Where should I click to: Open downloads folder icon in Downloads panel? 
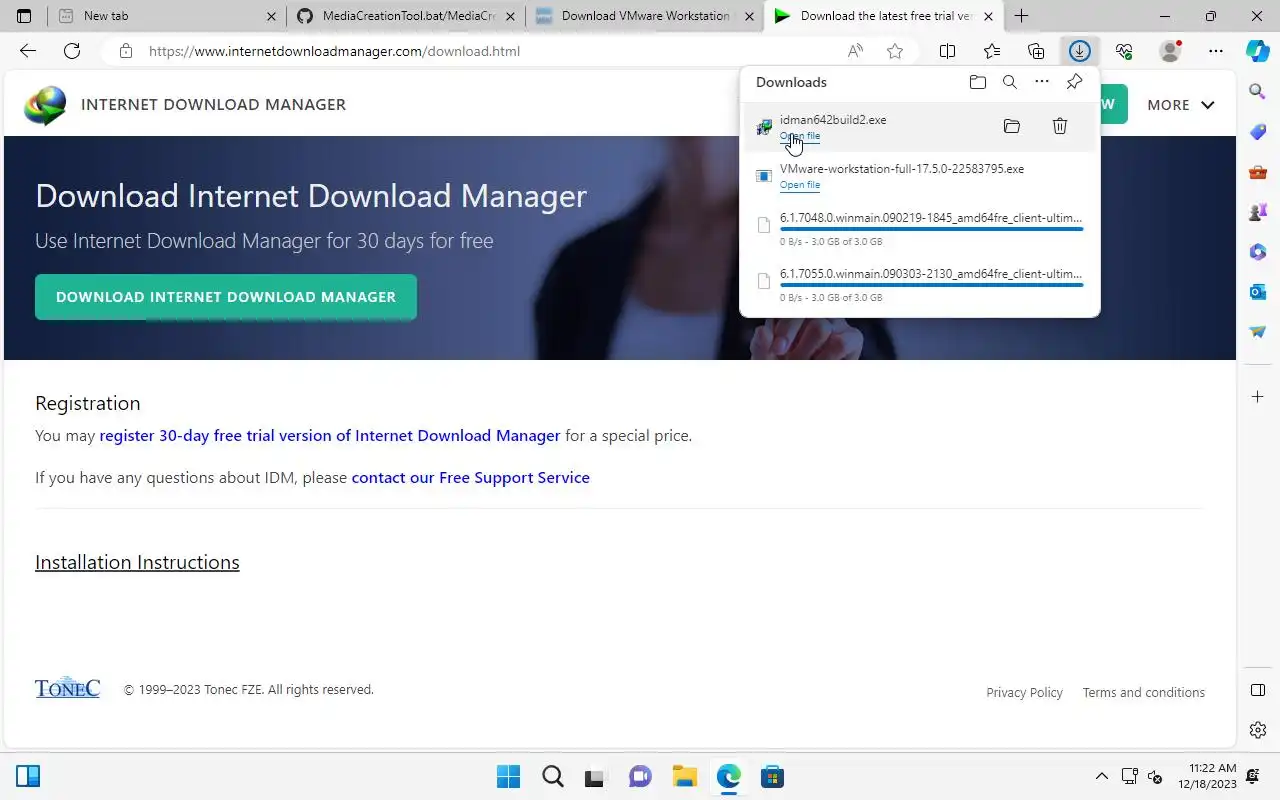coord(978,82)
